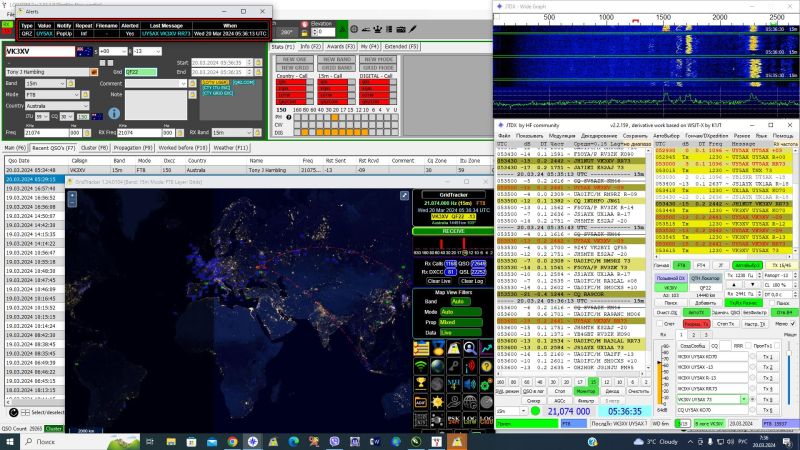Open Viber from the taskbar

pos(335,441)
